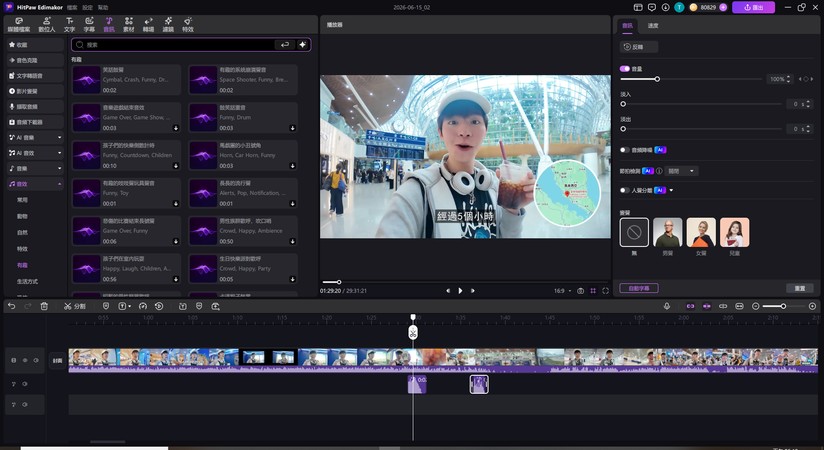The height and width of the screenshot is (450, 824).
Task: Select the 動物 (Animals) subcategory
Action: coord(22,216)
